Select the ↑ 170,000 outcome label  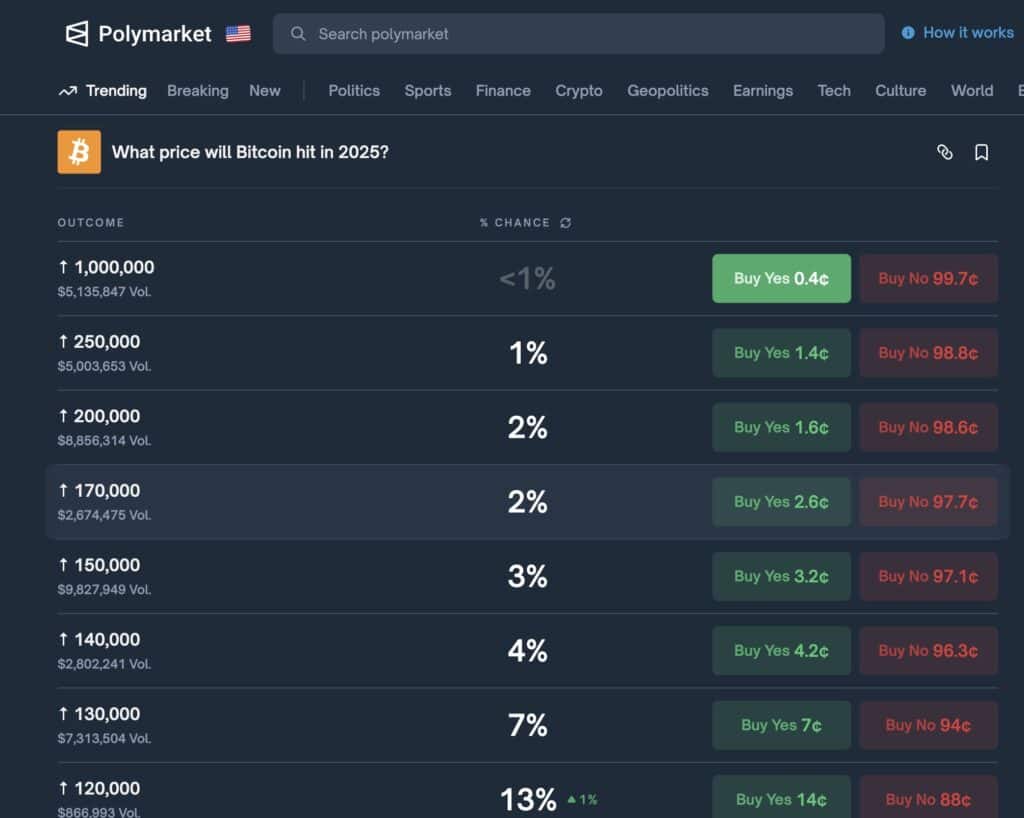click(99, 490)
